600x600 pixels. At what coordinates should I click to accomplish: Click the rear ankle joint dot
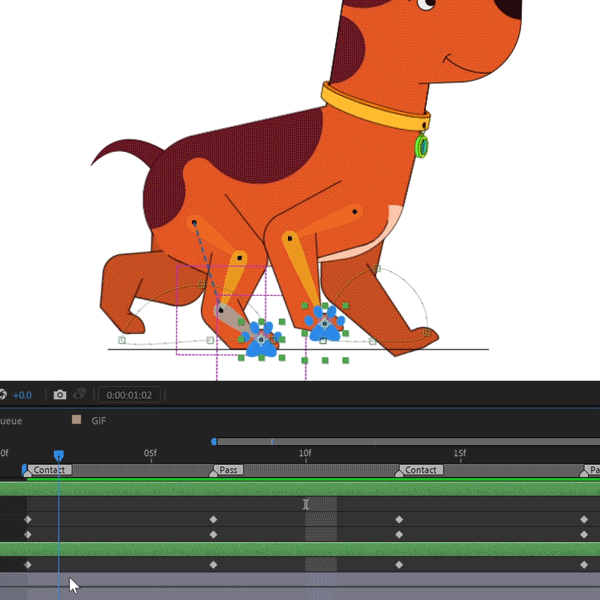coord(221,310)
